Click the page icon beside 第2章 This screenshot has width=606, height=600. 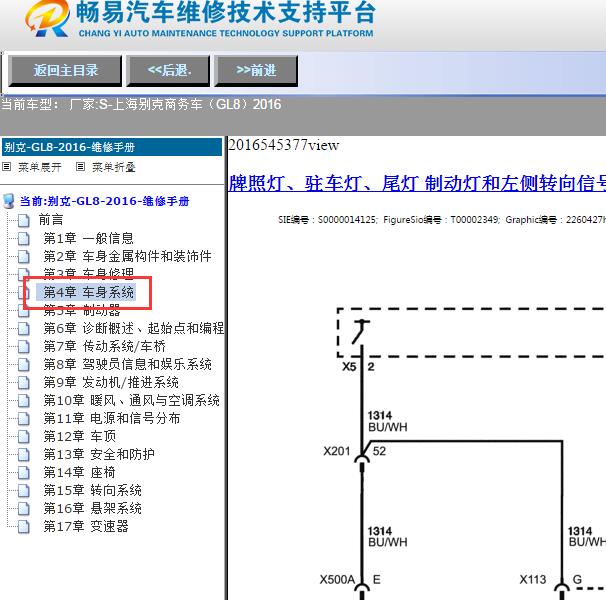click(x=24, y=257)
